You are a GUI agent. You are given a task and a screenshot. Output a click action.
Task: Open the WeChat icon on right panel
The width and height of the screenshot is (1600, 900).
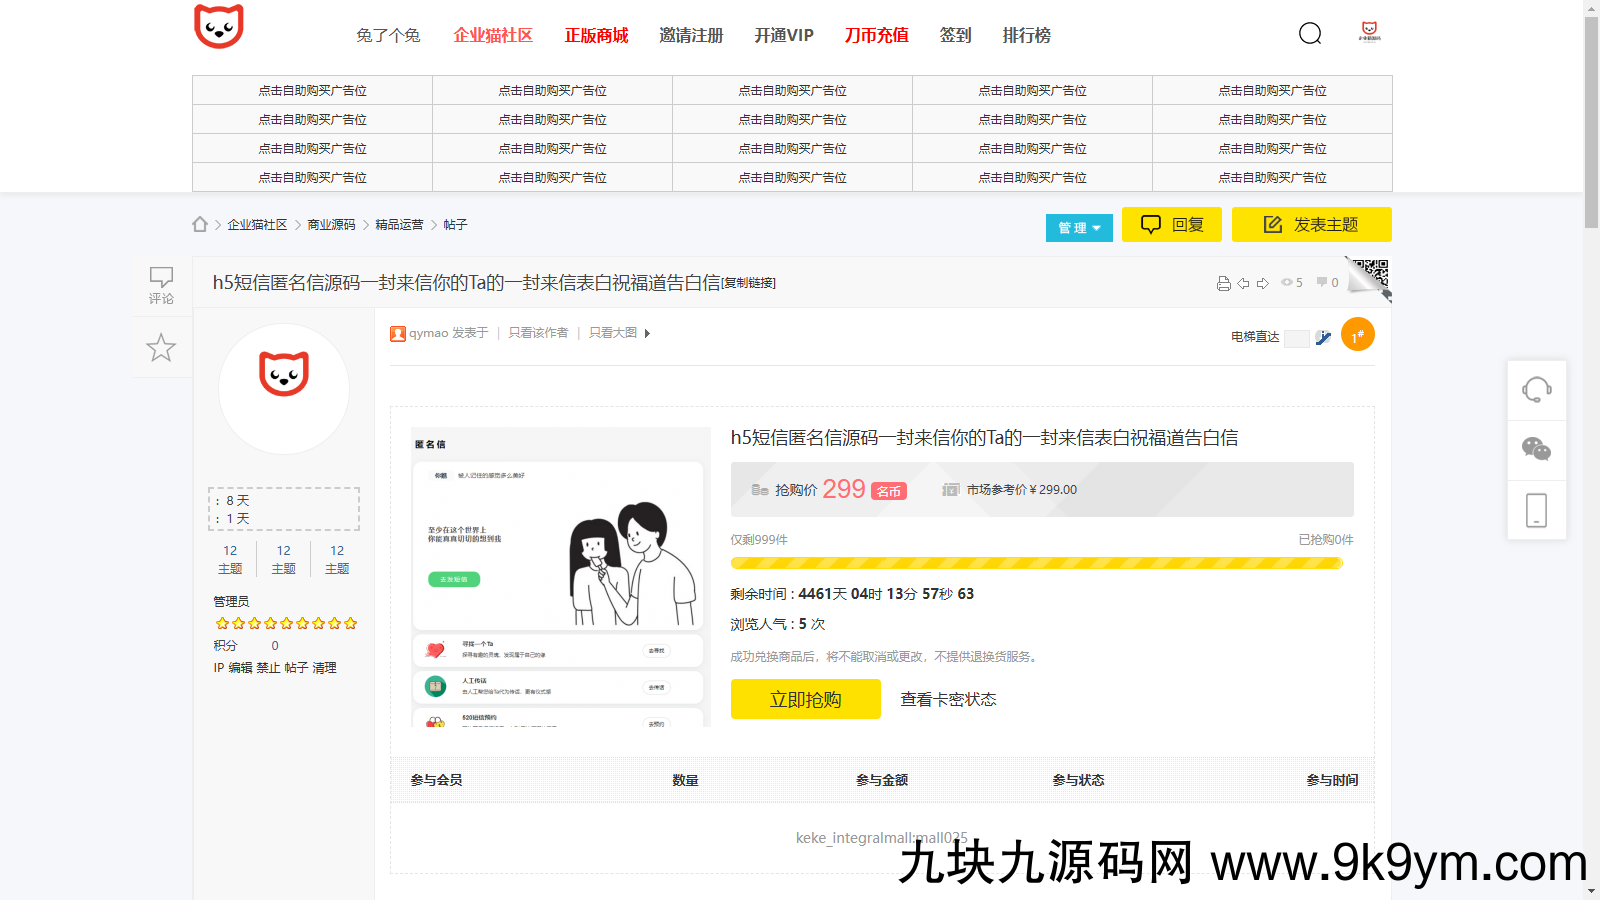pyautogui.click(x=1536, y=449)
